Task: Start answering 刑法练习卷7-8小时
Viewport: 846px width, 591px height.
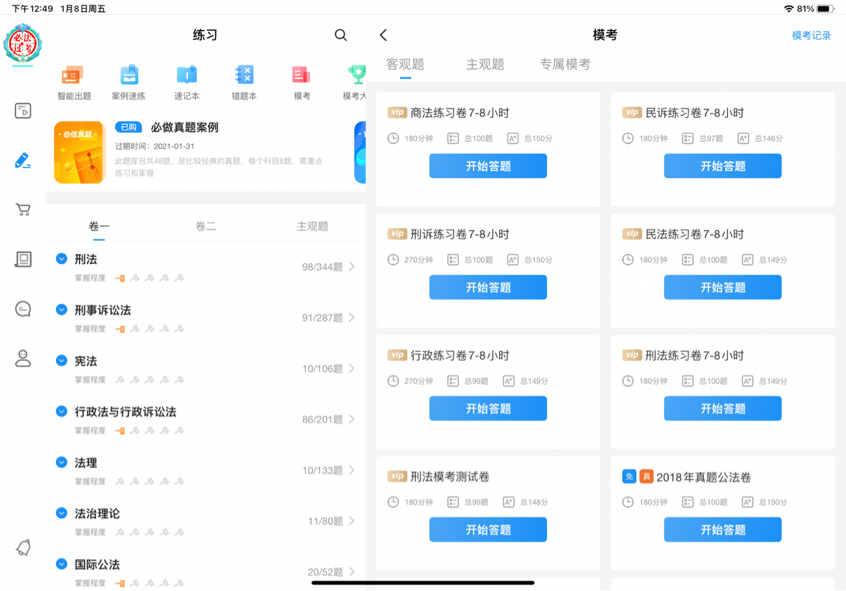Action: tap(722, 409)
